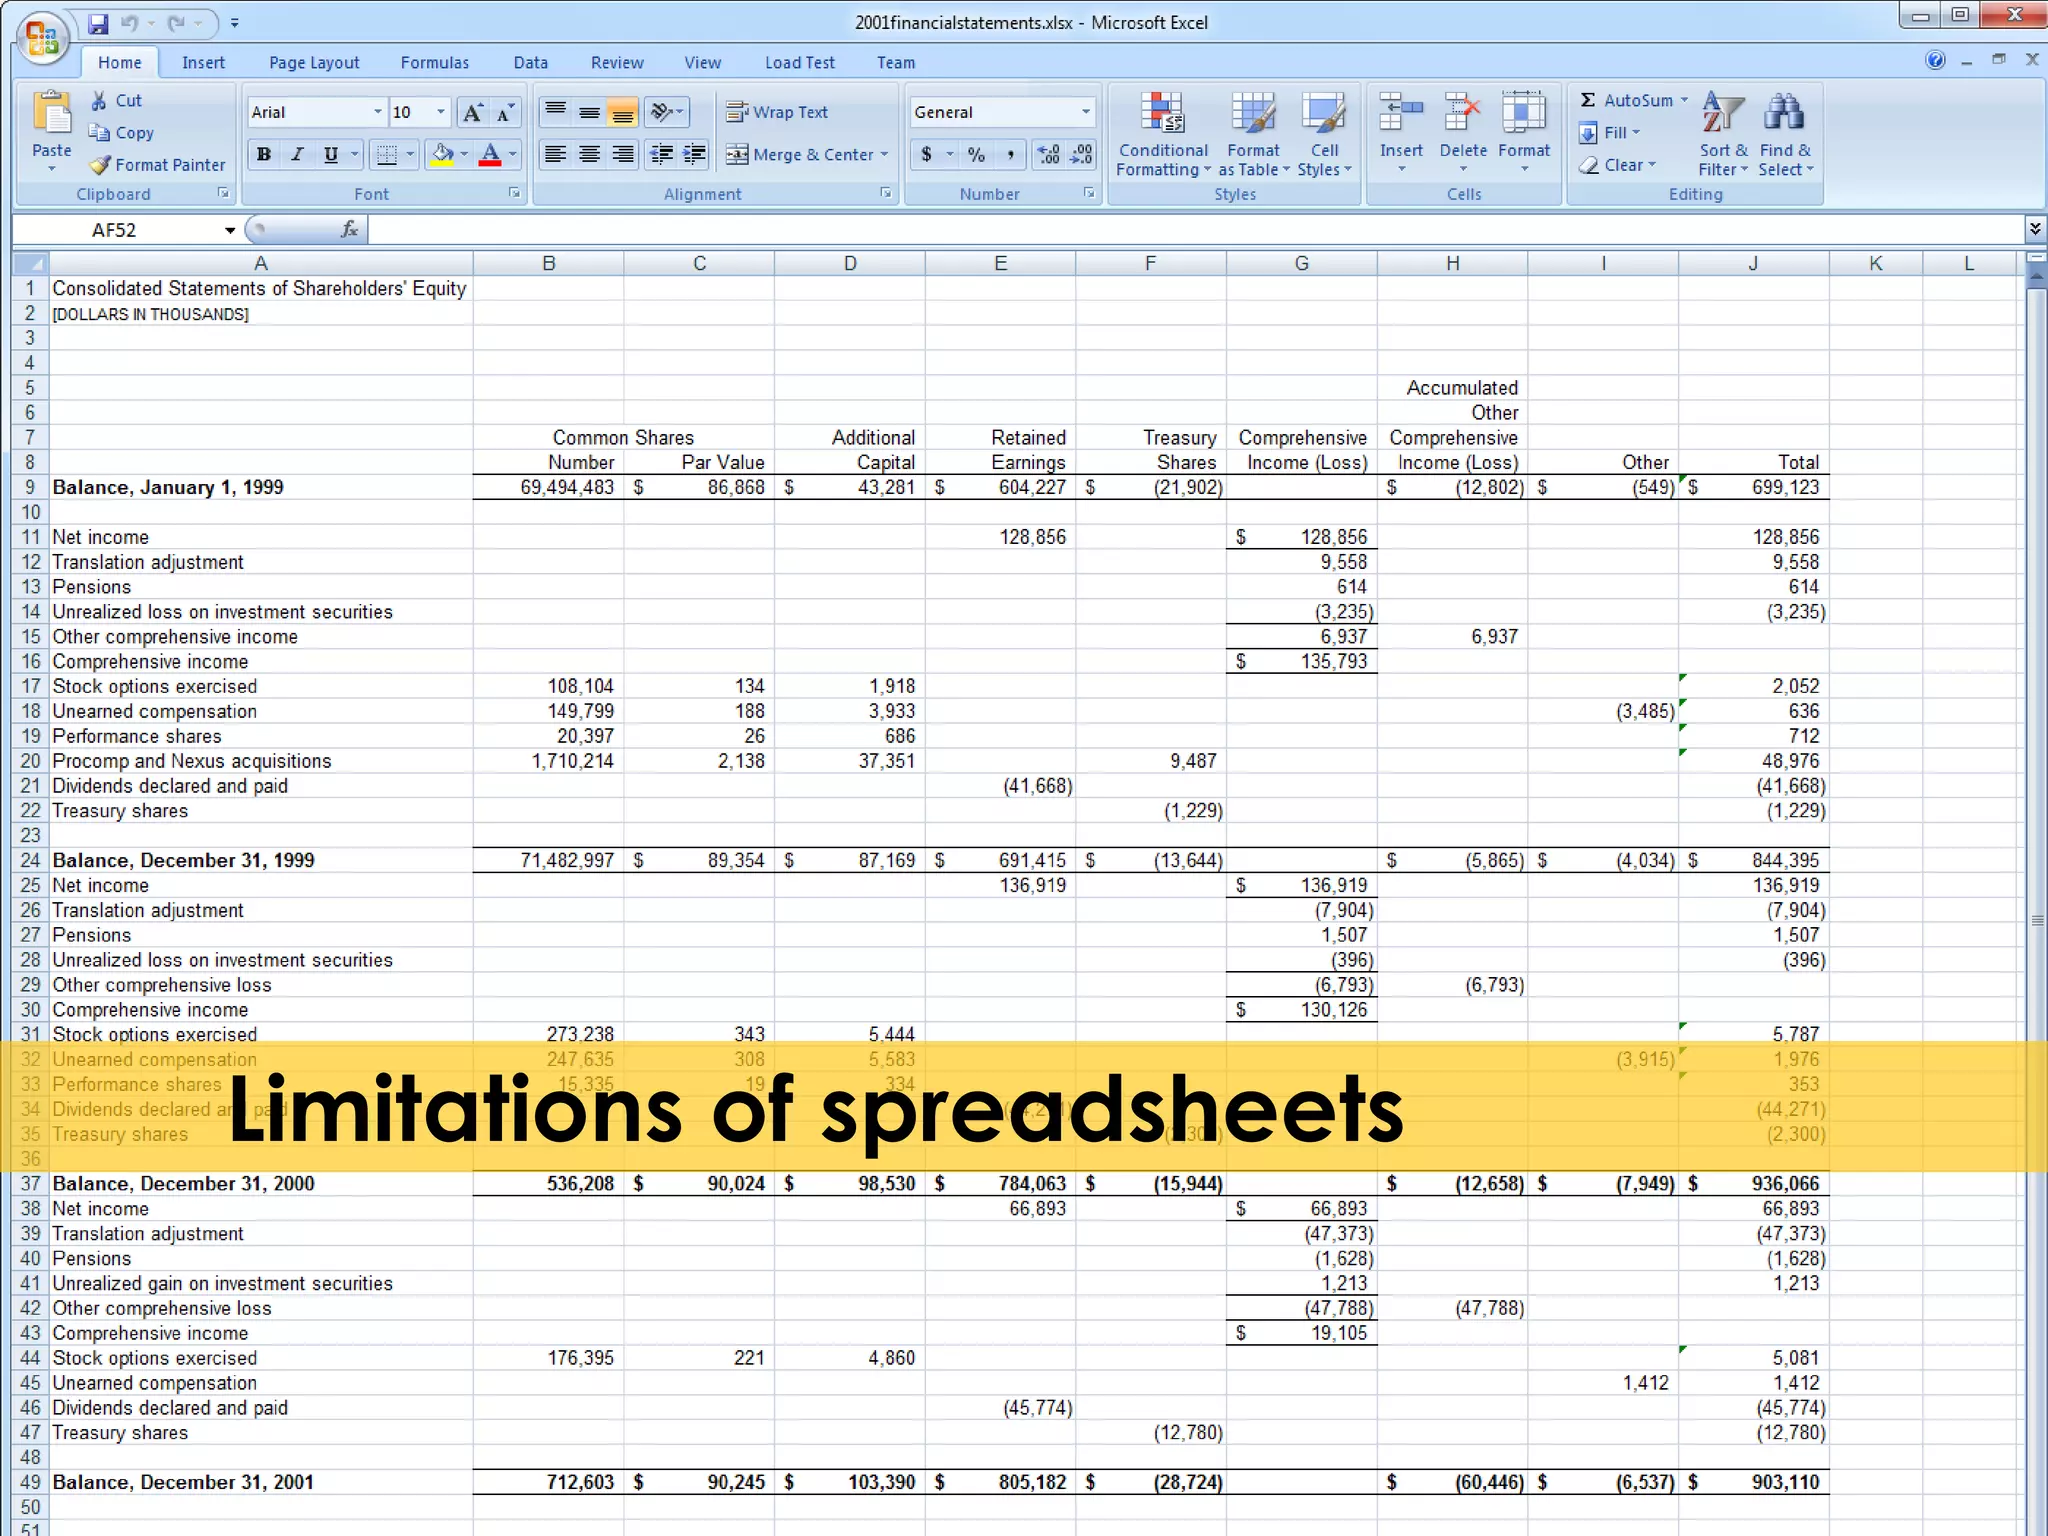Select column G header
This screenshot has height=1536, width=2048.
click(x=1301, y=263)
